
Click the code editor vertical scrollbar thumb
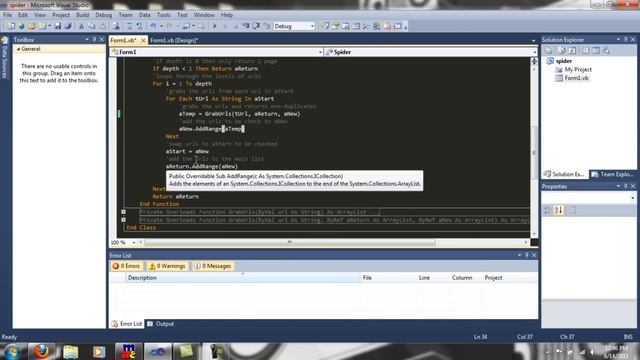click(534, 152)
